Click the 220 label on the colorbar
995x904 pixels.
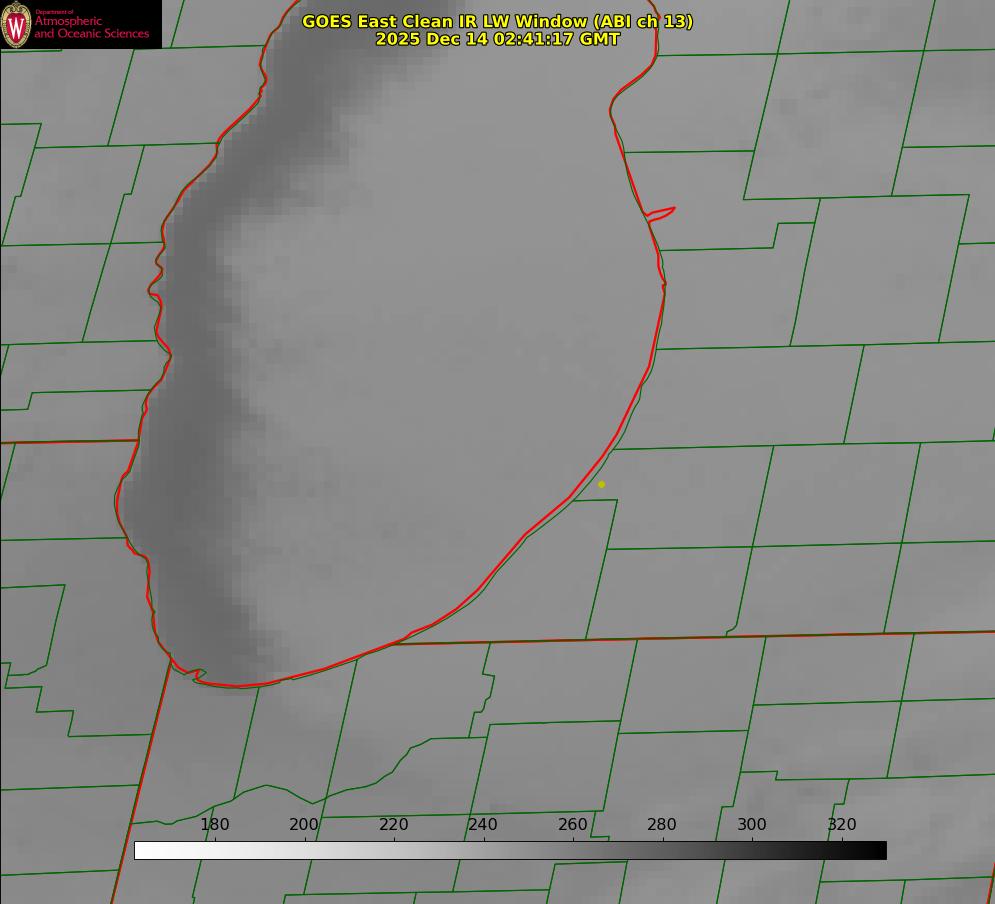(393, 824)
